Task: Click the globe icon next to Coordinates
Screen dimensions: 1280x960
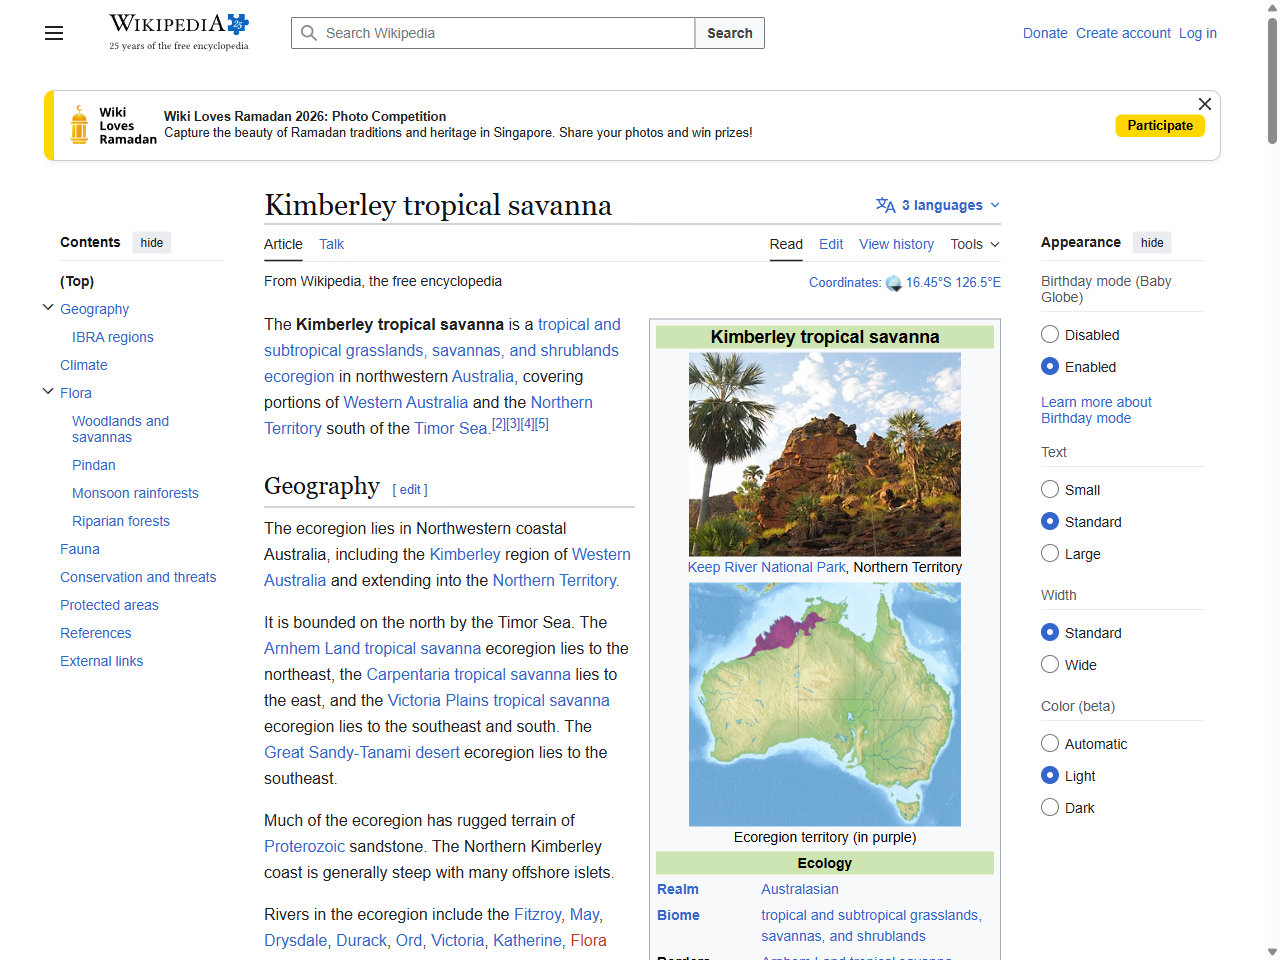Action: (x=894, y=283)
